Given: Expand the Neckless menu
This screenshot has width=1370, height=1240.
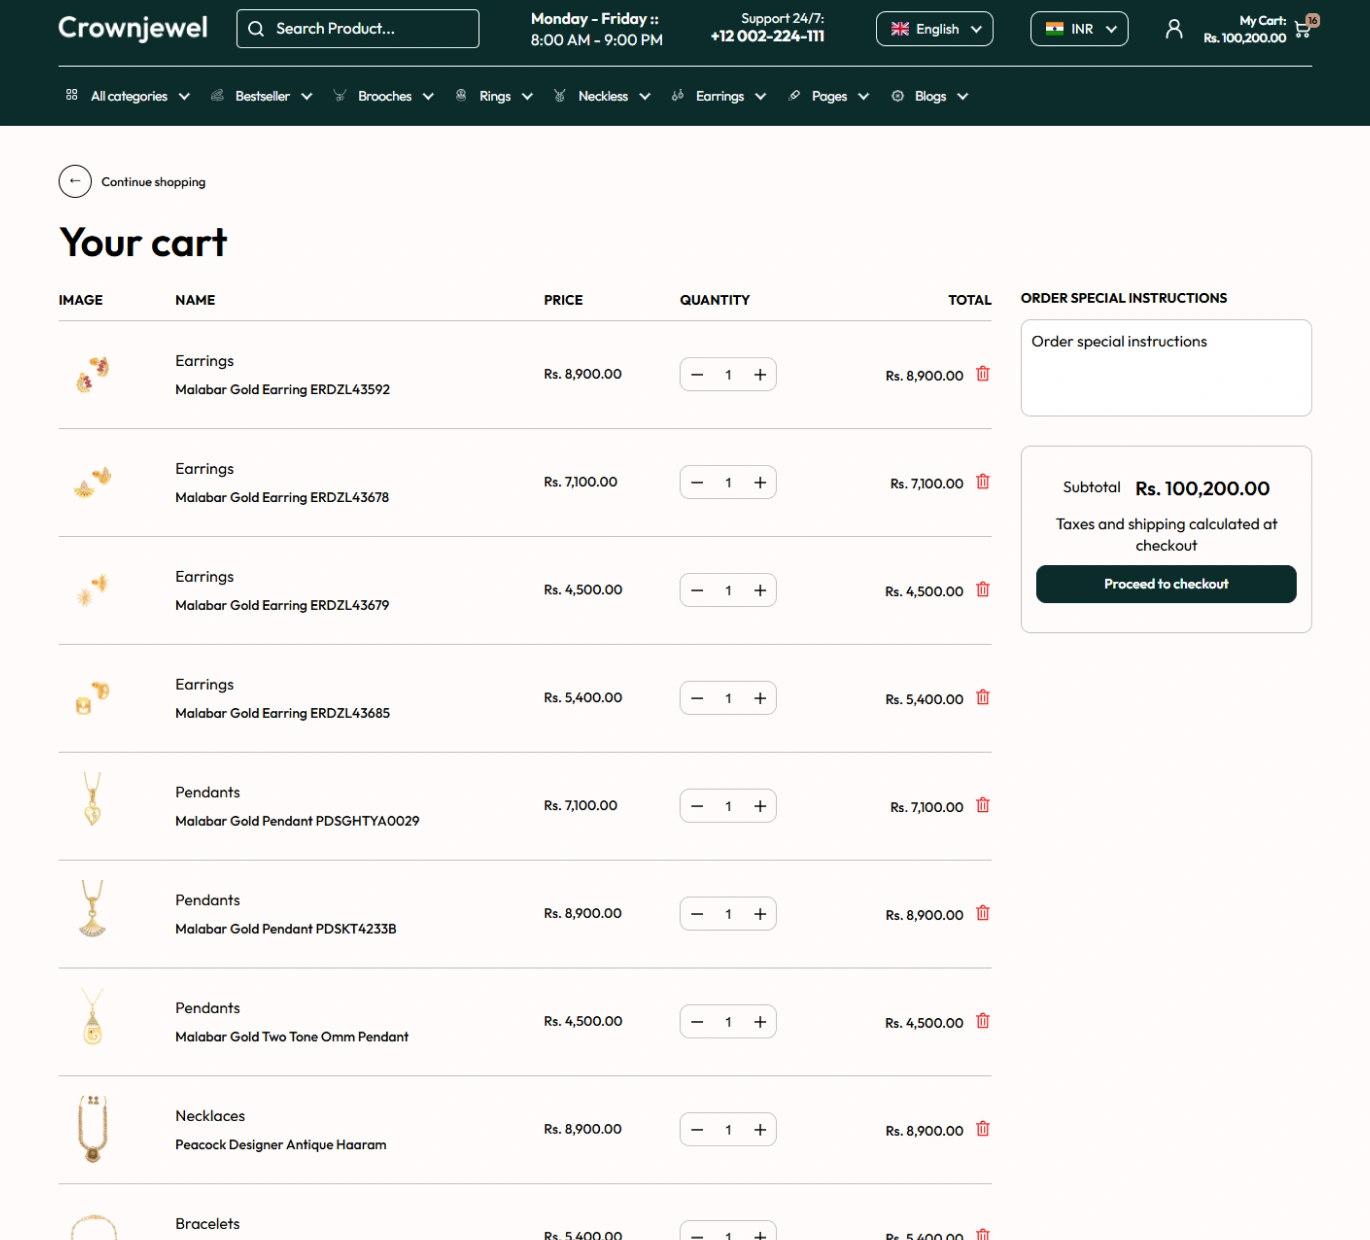Looking at the screenshot, I should pyautogui.click(x=602, y=96).
